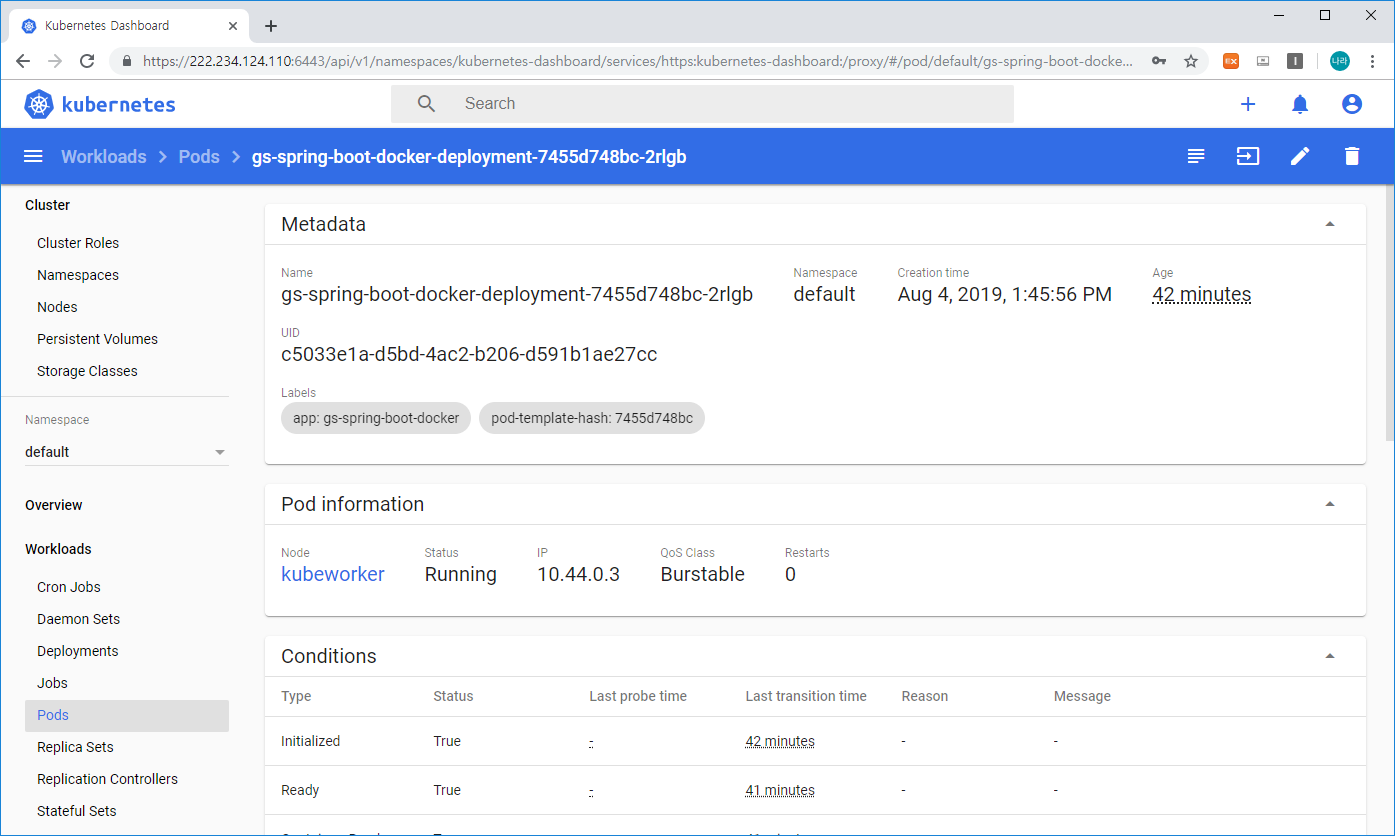Click saved password key icon
The width and height of the screenshot is (1395, 836).
(x=1159, y=61)
